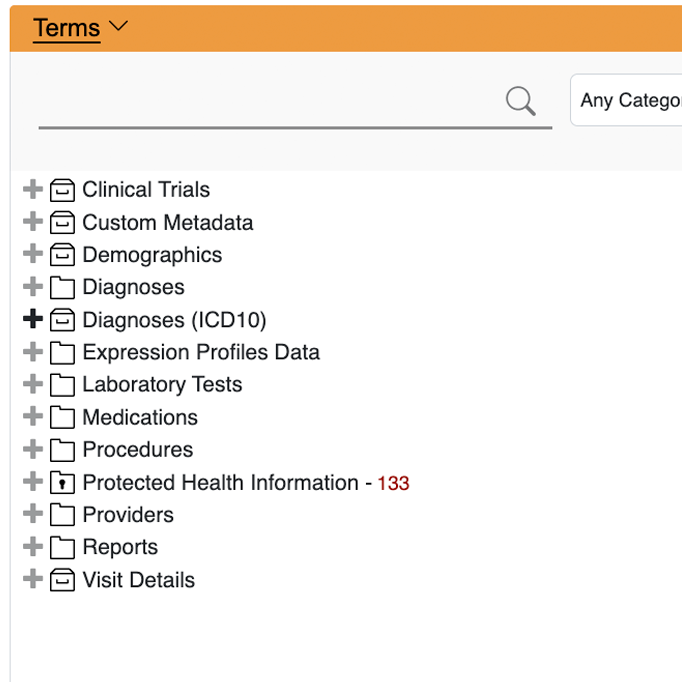The width and height of the screenshot is (682, 682).
Task: Click the Clinical Trials container icon
Action: click(x=62, y=190)
